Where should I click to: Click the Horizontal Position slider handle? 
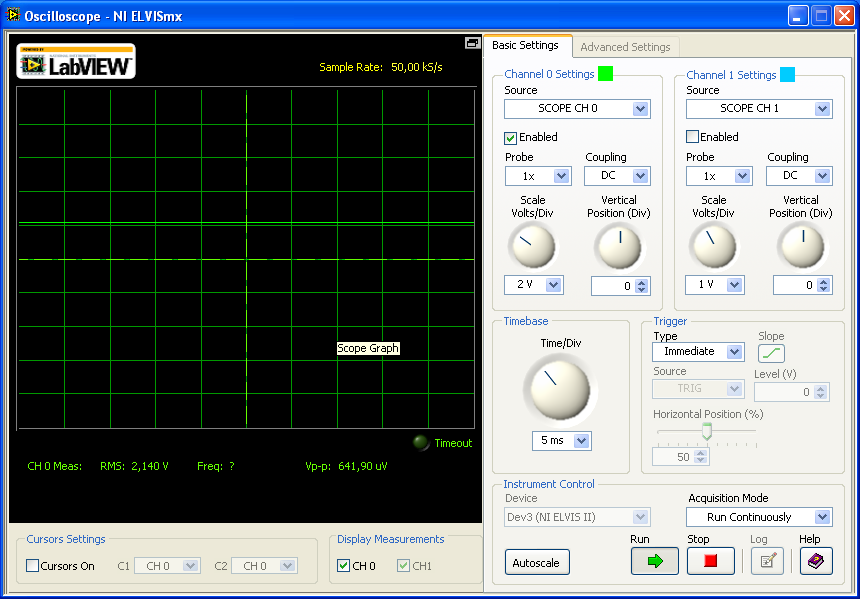coord(707,431)
